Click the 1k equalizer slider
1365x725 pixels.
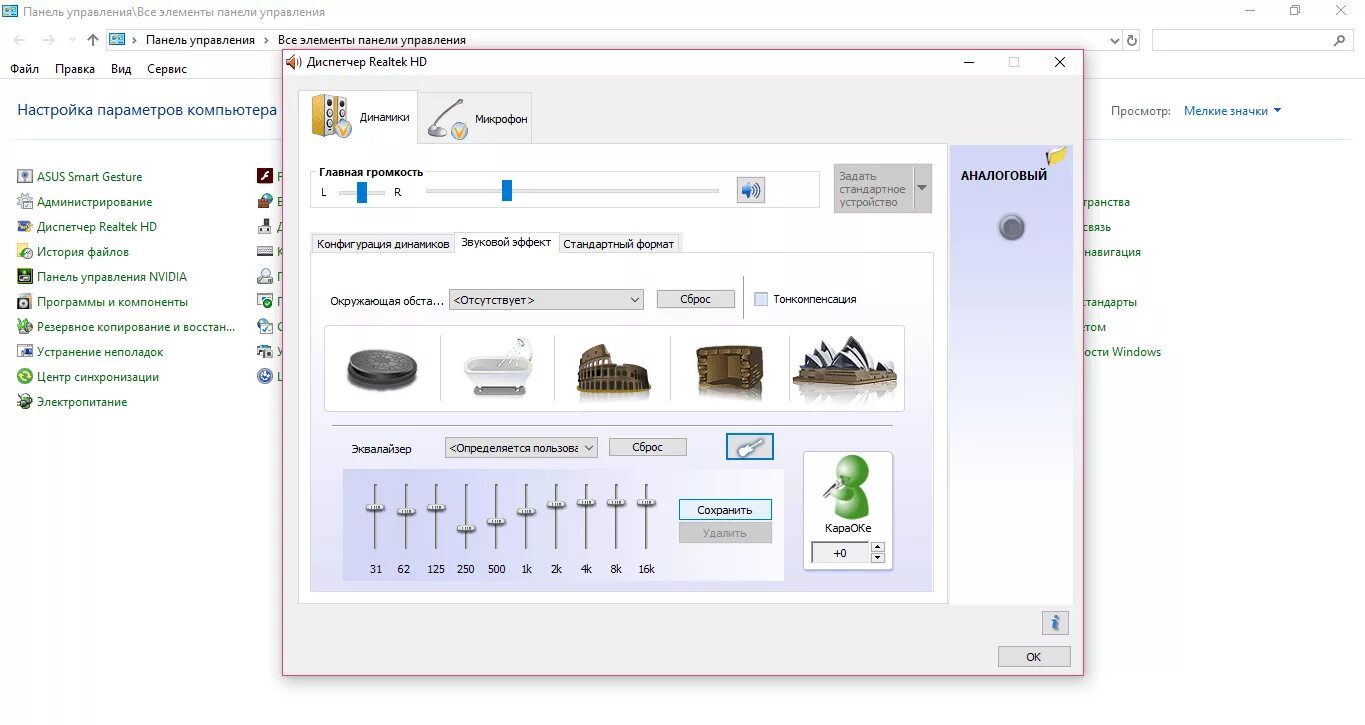pyautogui.click(x=526, y=512)
